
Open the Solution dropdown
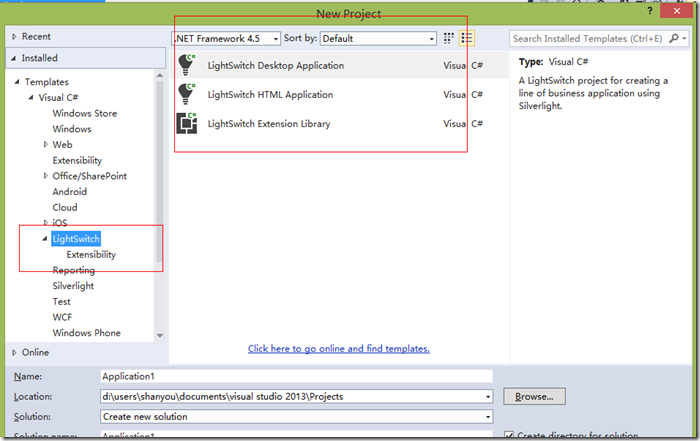(x=488, y=417)
